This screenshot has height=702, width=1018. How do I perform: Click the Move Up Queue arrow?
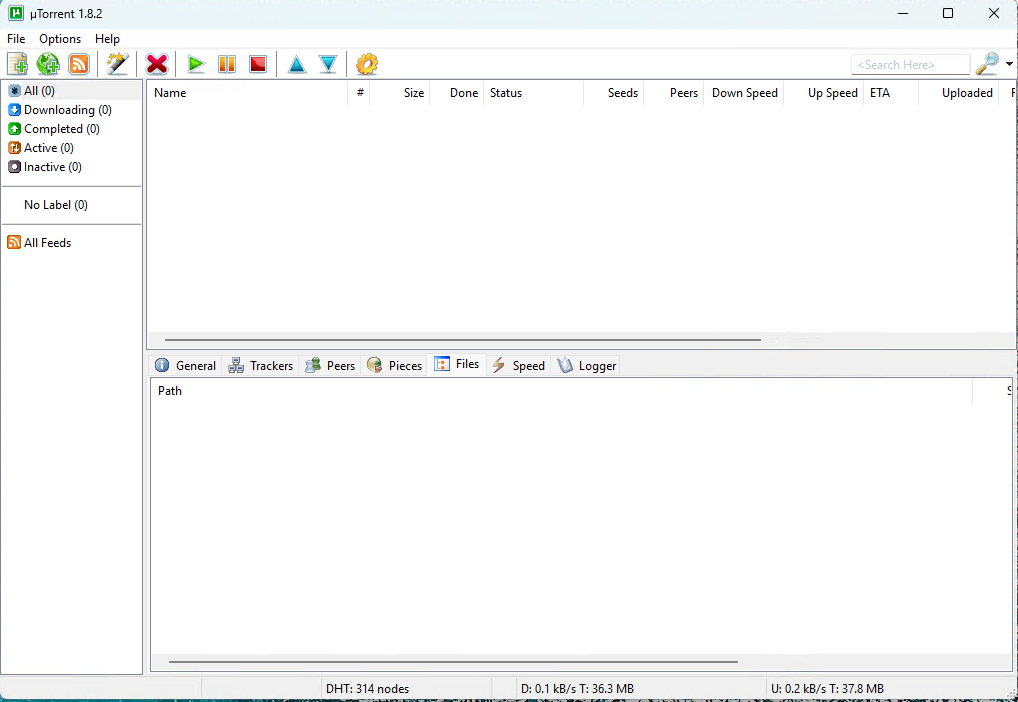[x=297, y=64]
